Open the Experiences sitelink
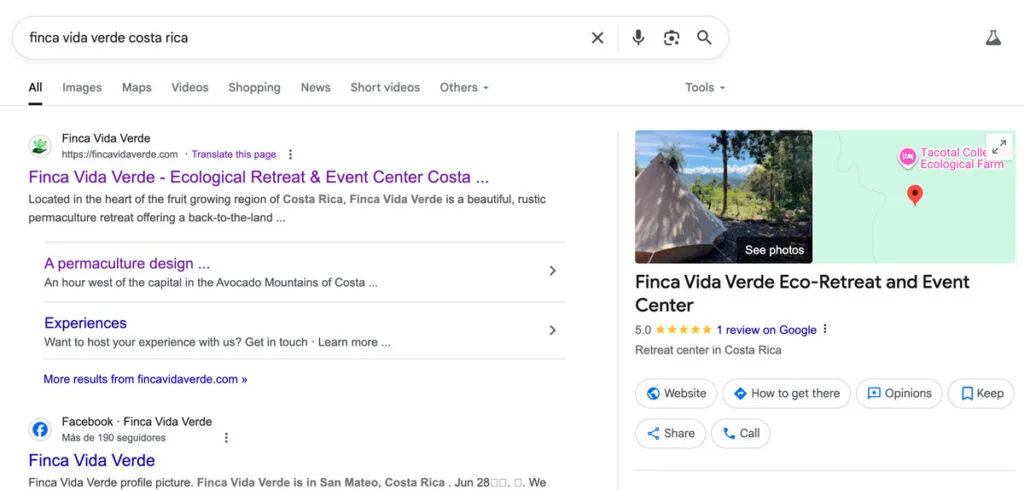 [86, 323]
